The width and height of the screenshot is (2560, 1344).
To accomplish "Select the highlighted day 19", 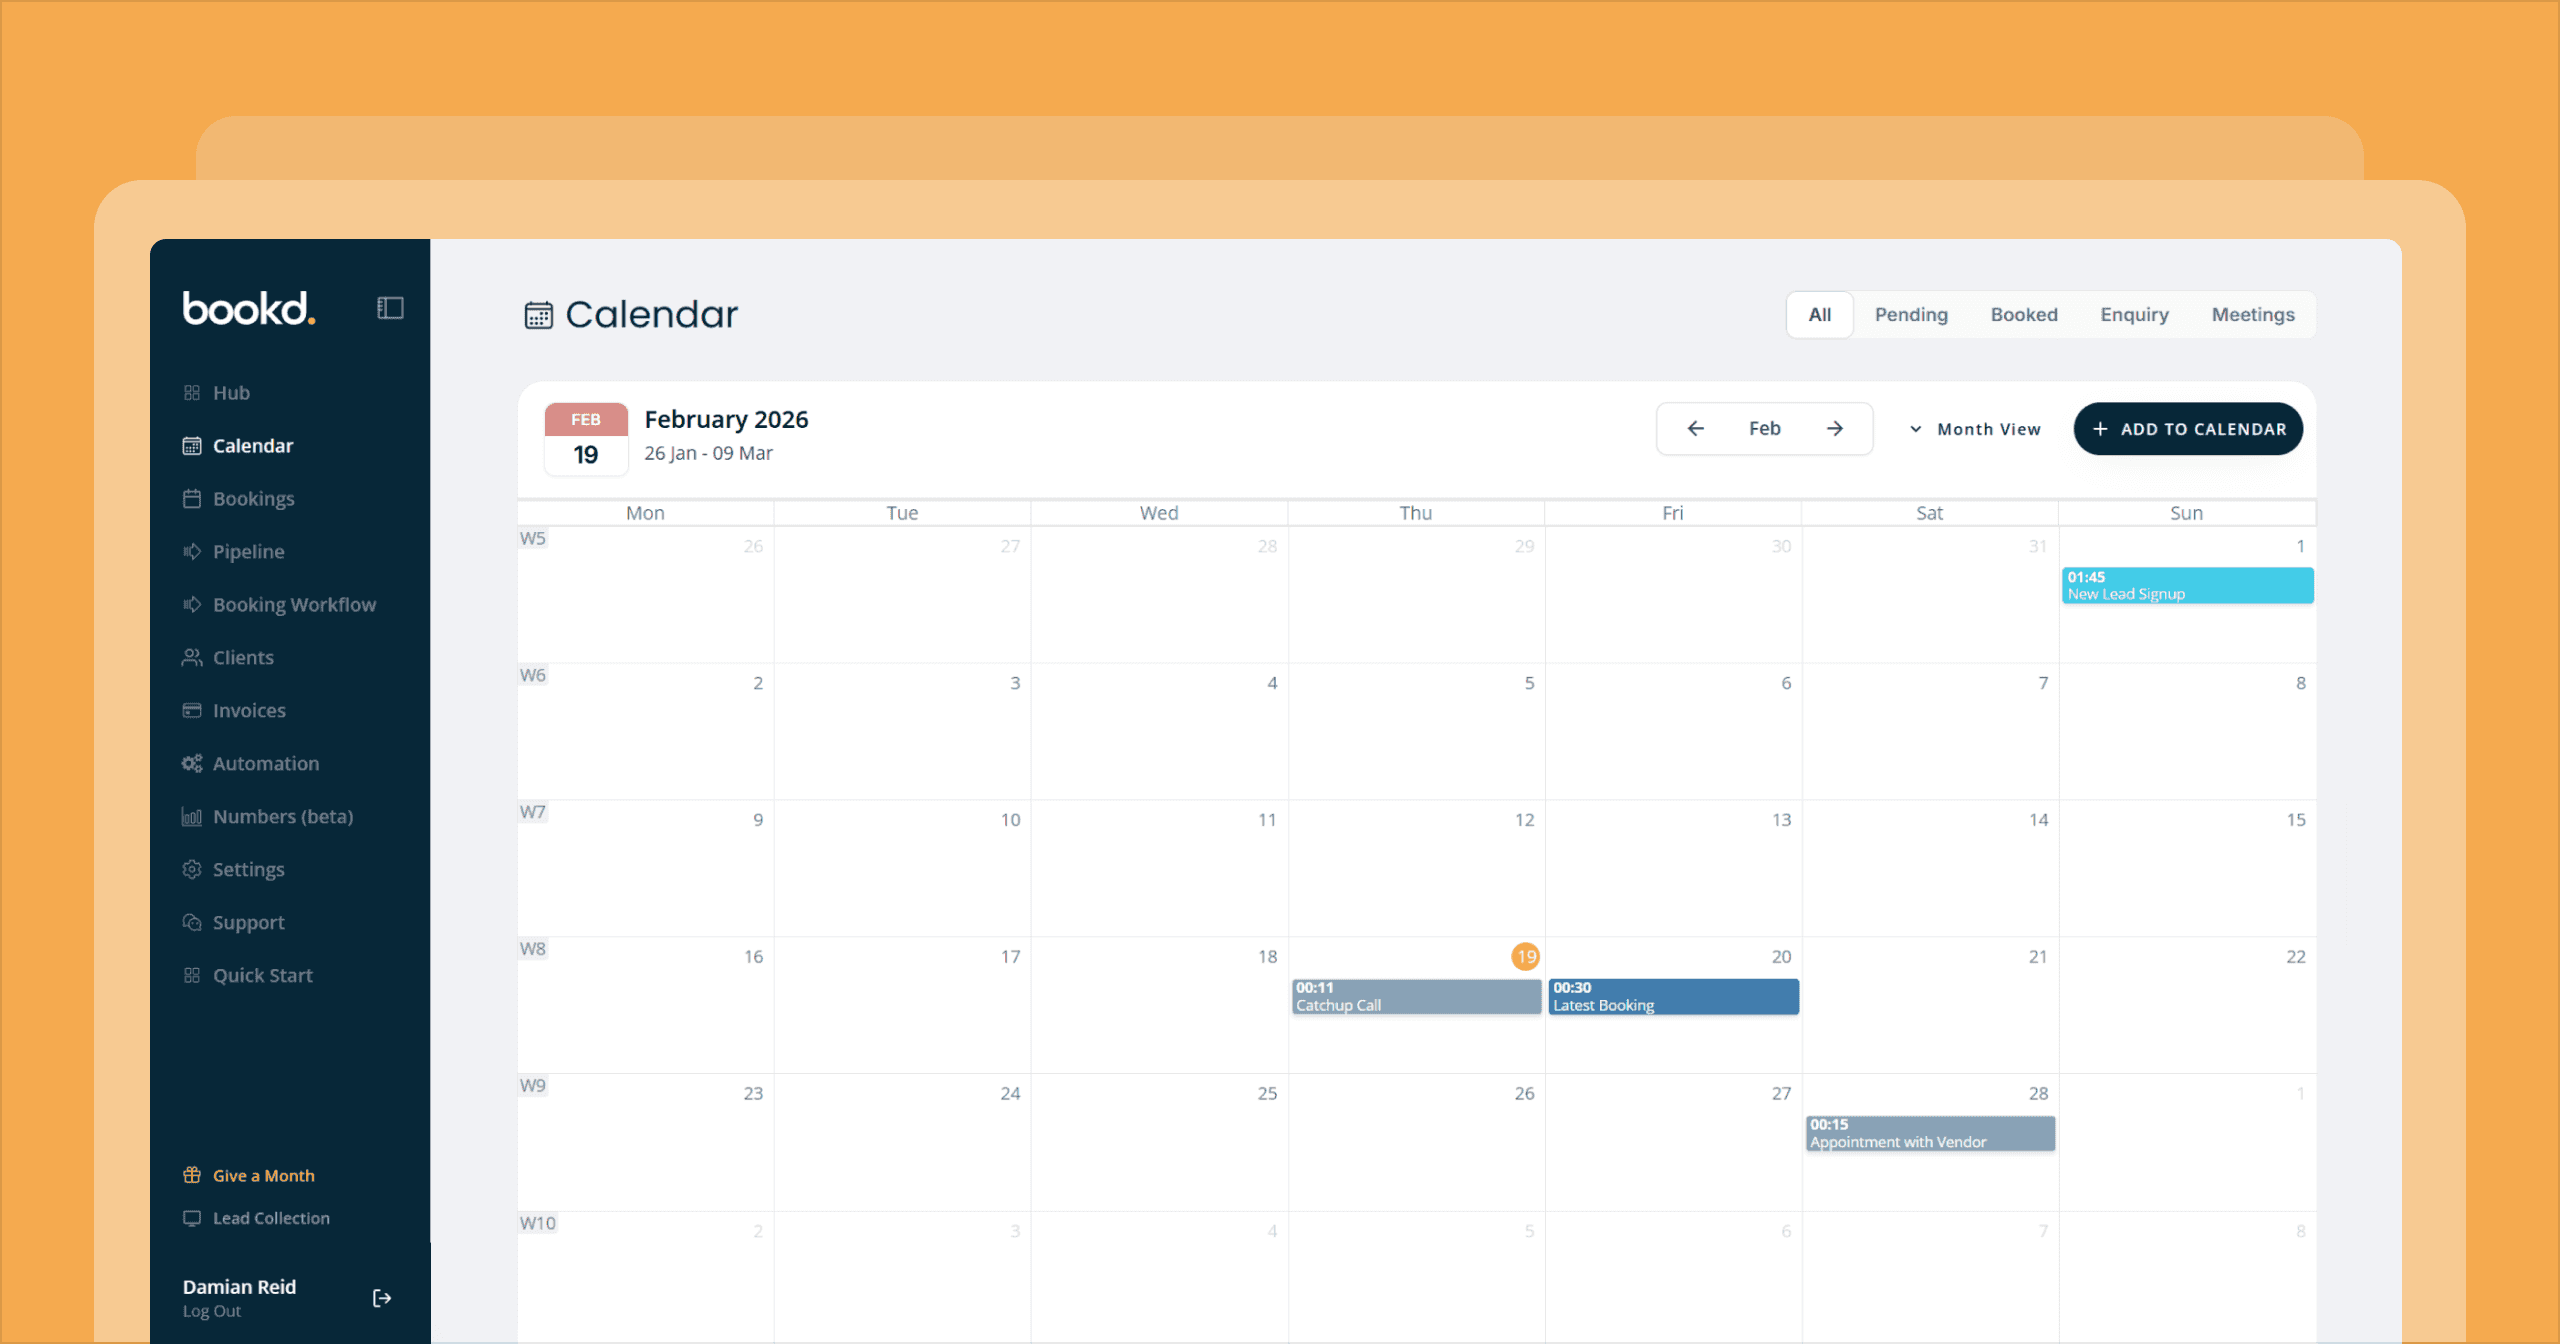I will click(1525, 957).
